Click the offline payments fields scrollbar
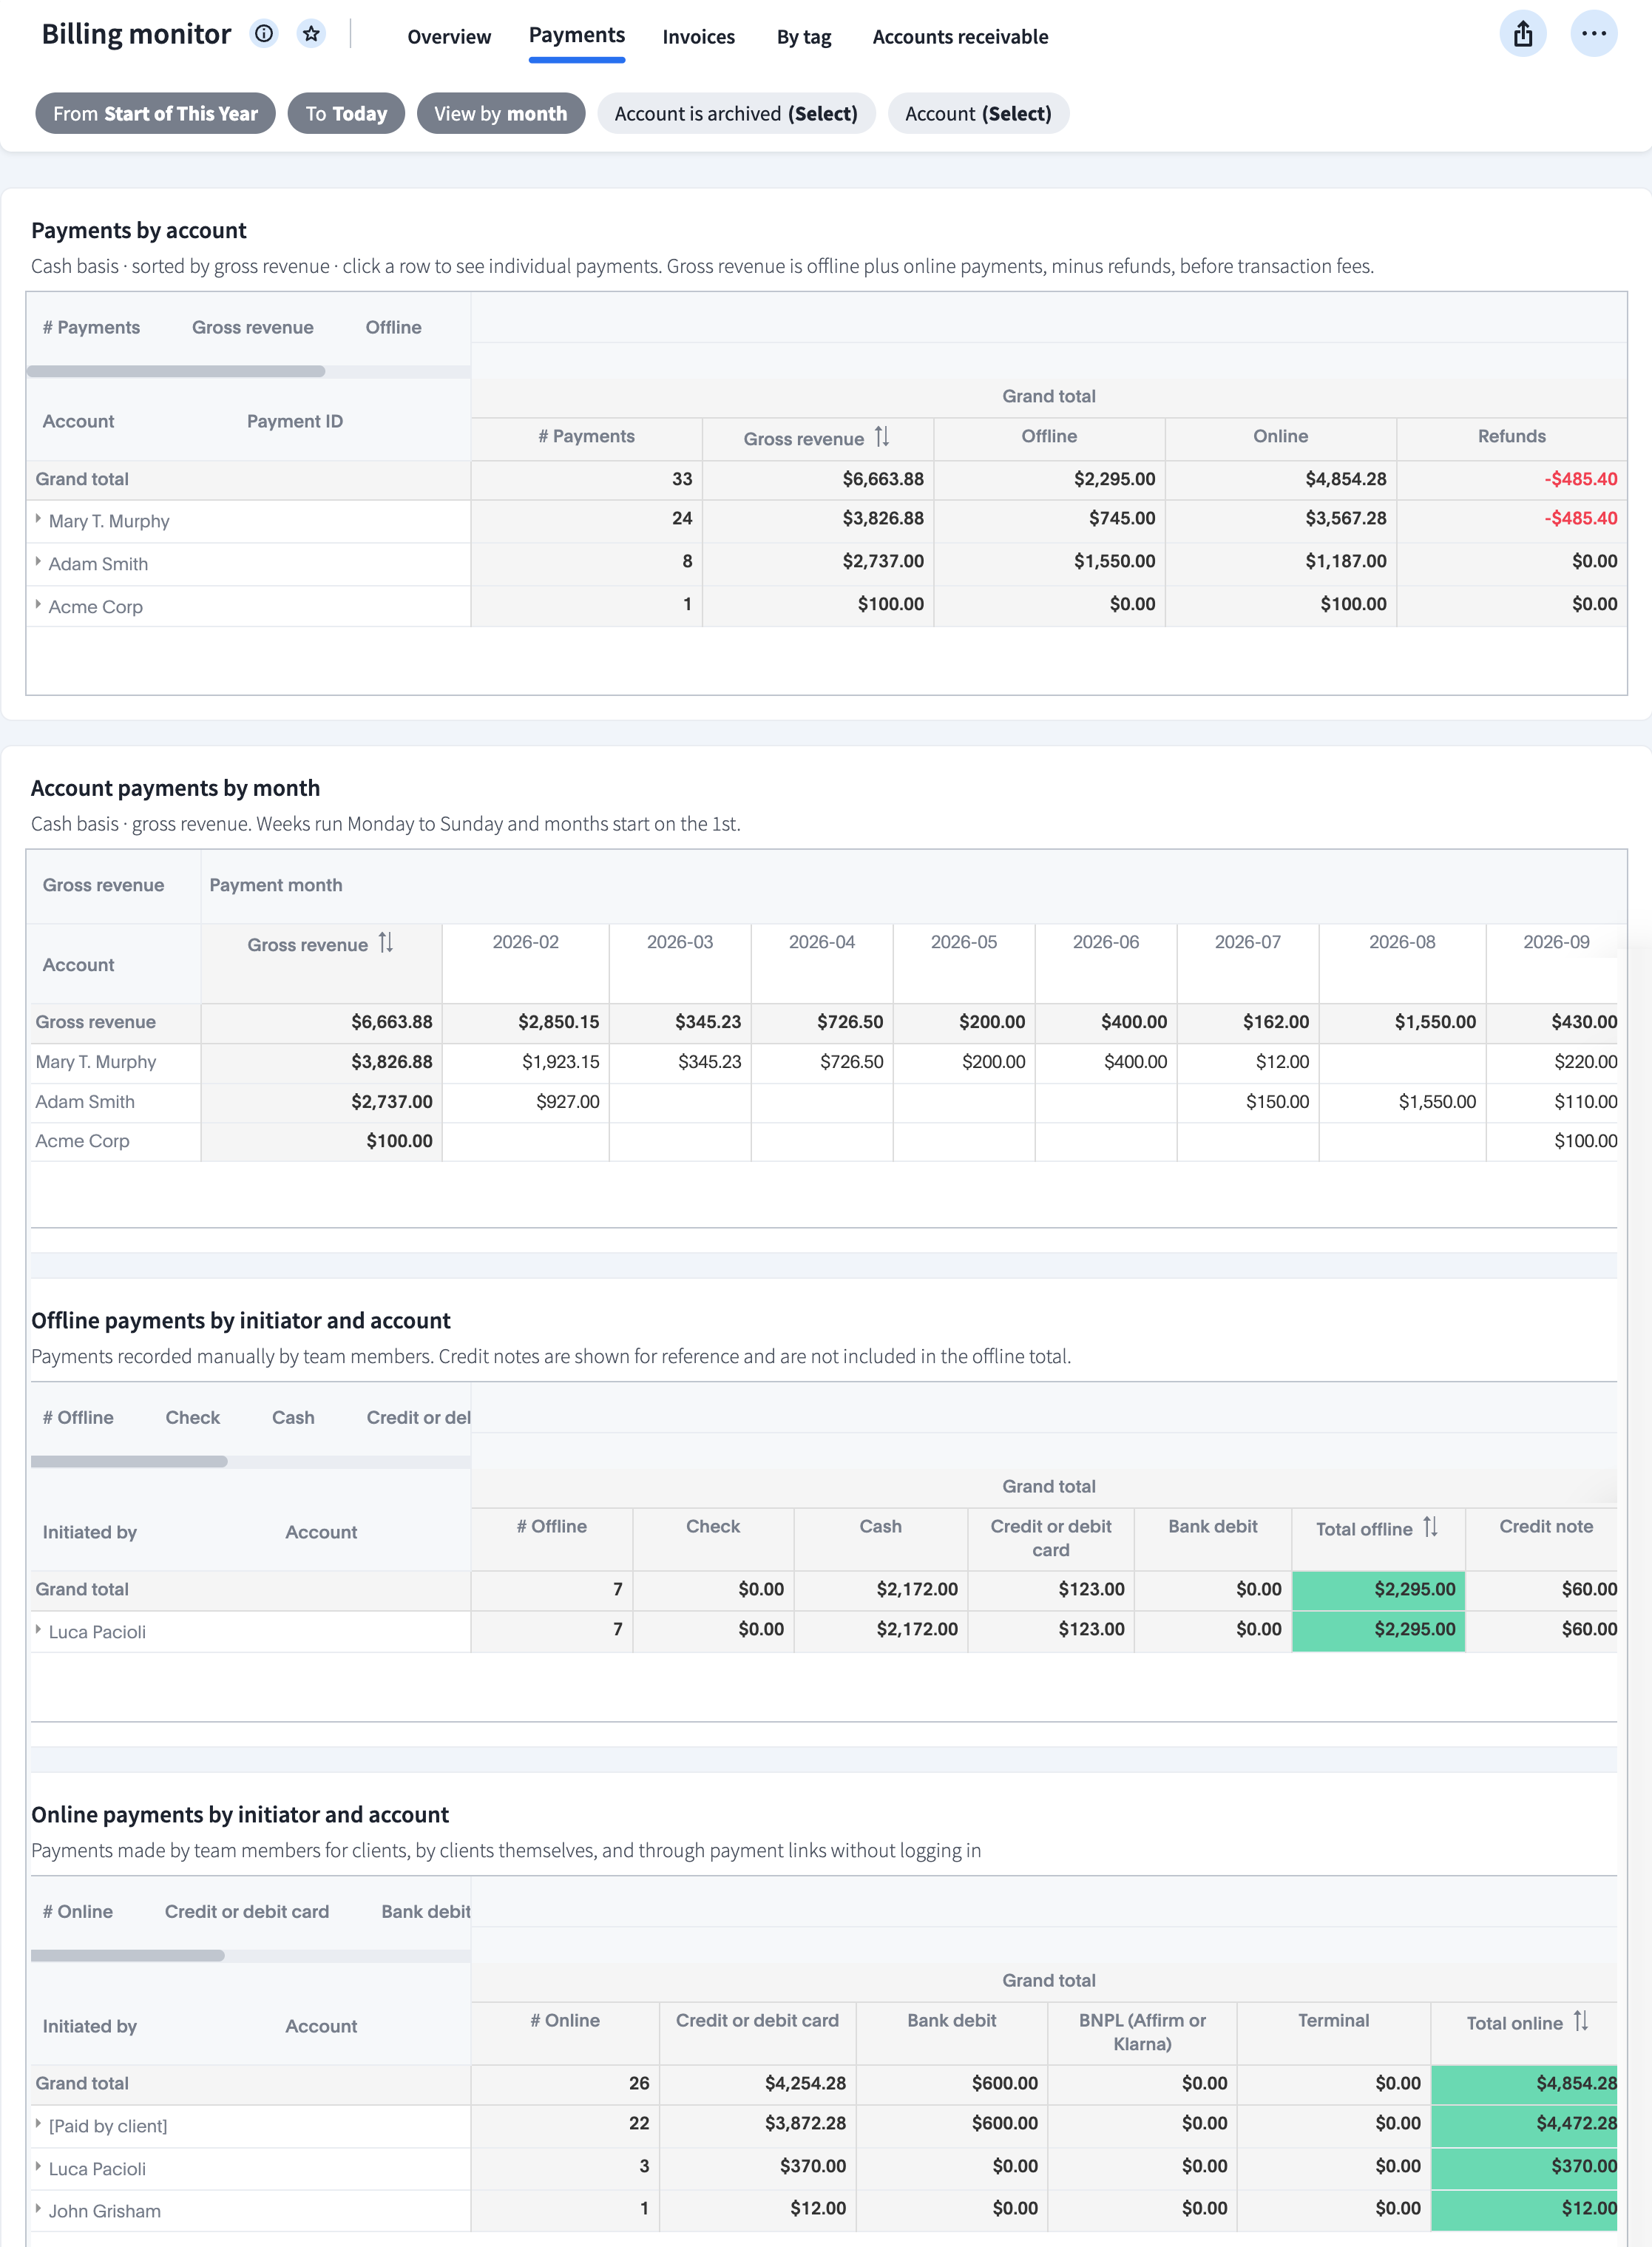The image size is (1652, 2247). [x=129, y=1461]
